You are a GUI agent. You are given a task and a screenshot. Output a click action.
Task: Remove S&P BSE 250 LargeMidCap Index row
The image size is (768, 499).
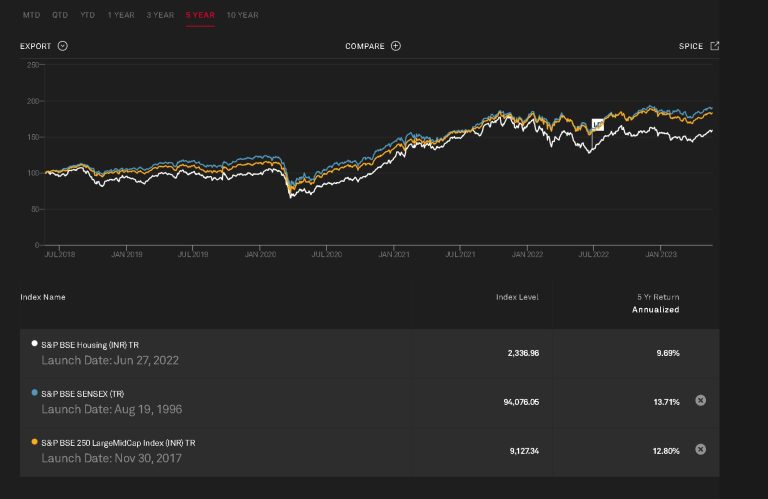point(700,450)
